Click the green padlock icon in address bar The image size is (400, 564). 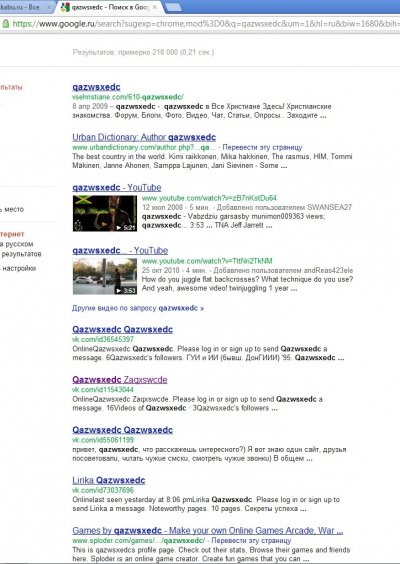[x=5, y=24]
